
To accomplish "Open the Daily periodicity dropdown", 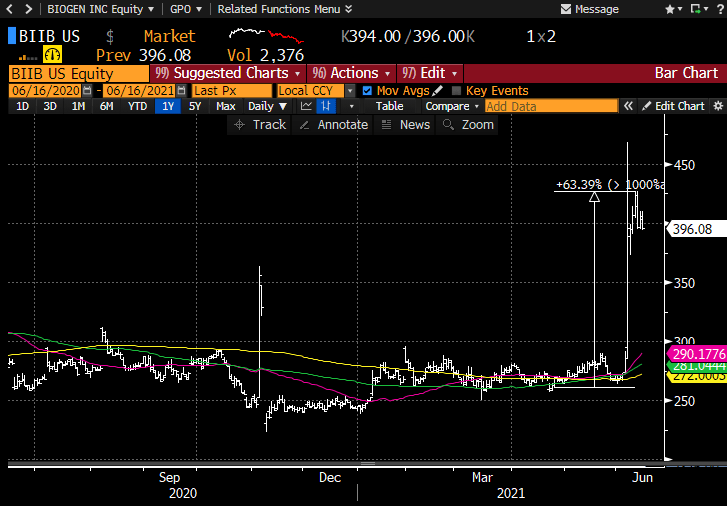I will pyautogui.click(x=268, y=106).
